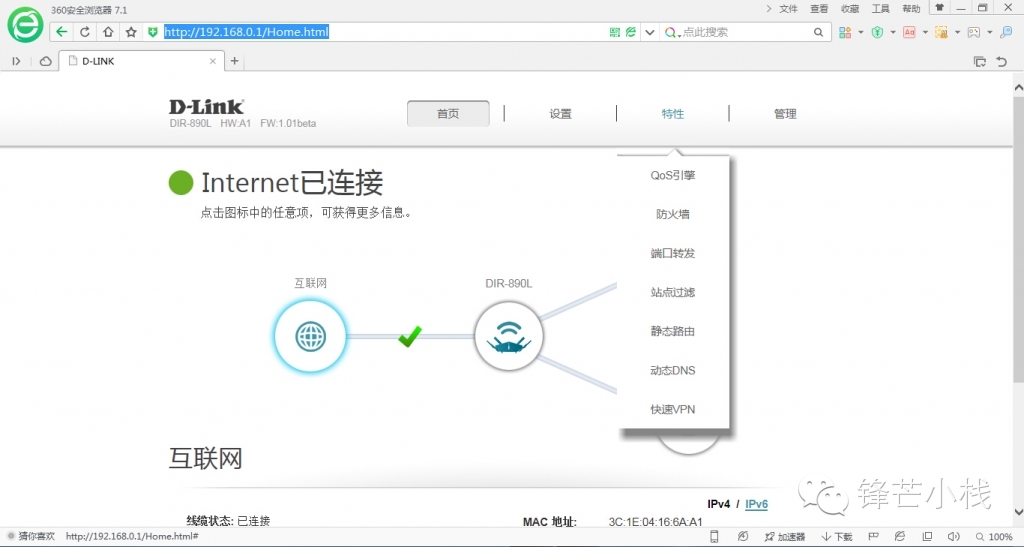Expand the apps grid dropdown arrow

pyautogui.click(x=861, y=32)
